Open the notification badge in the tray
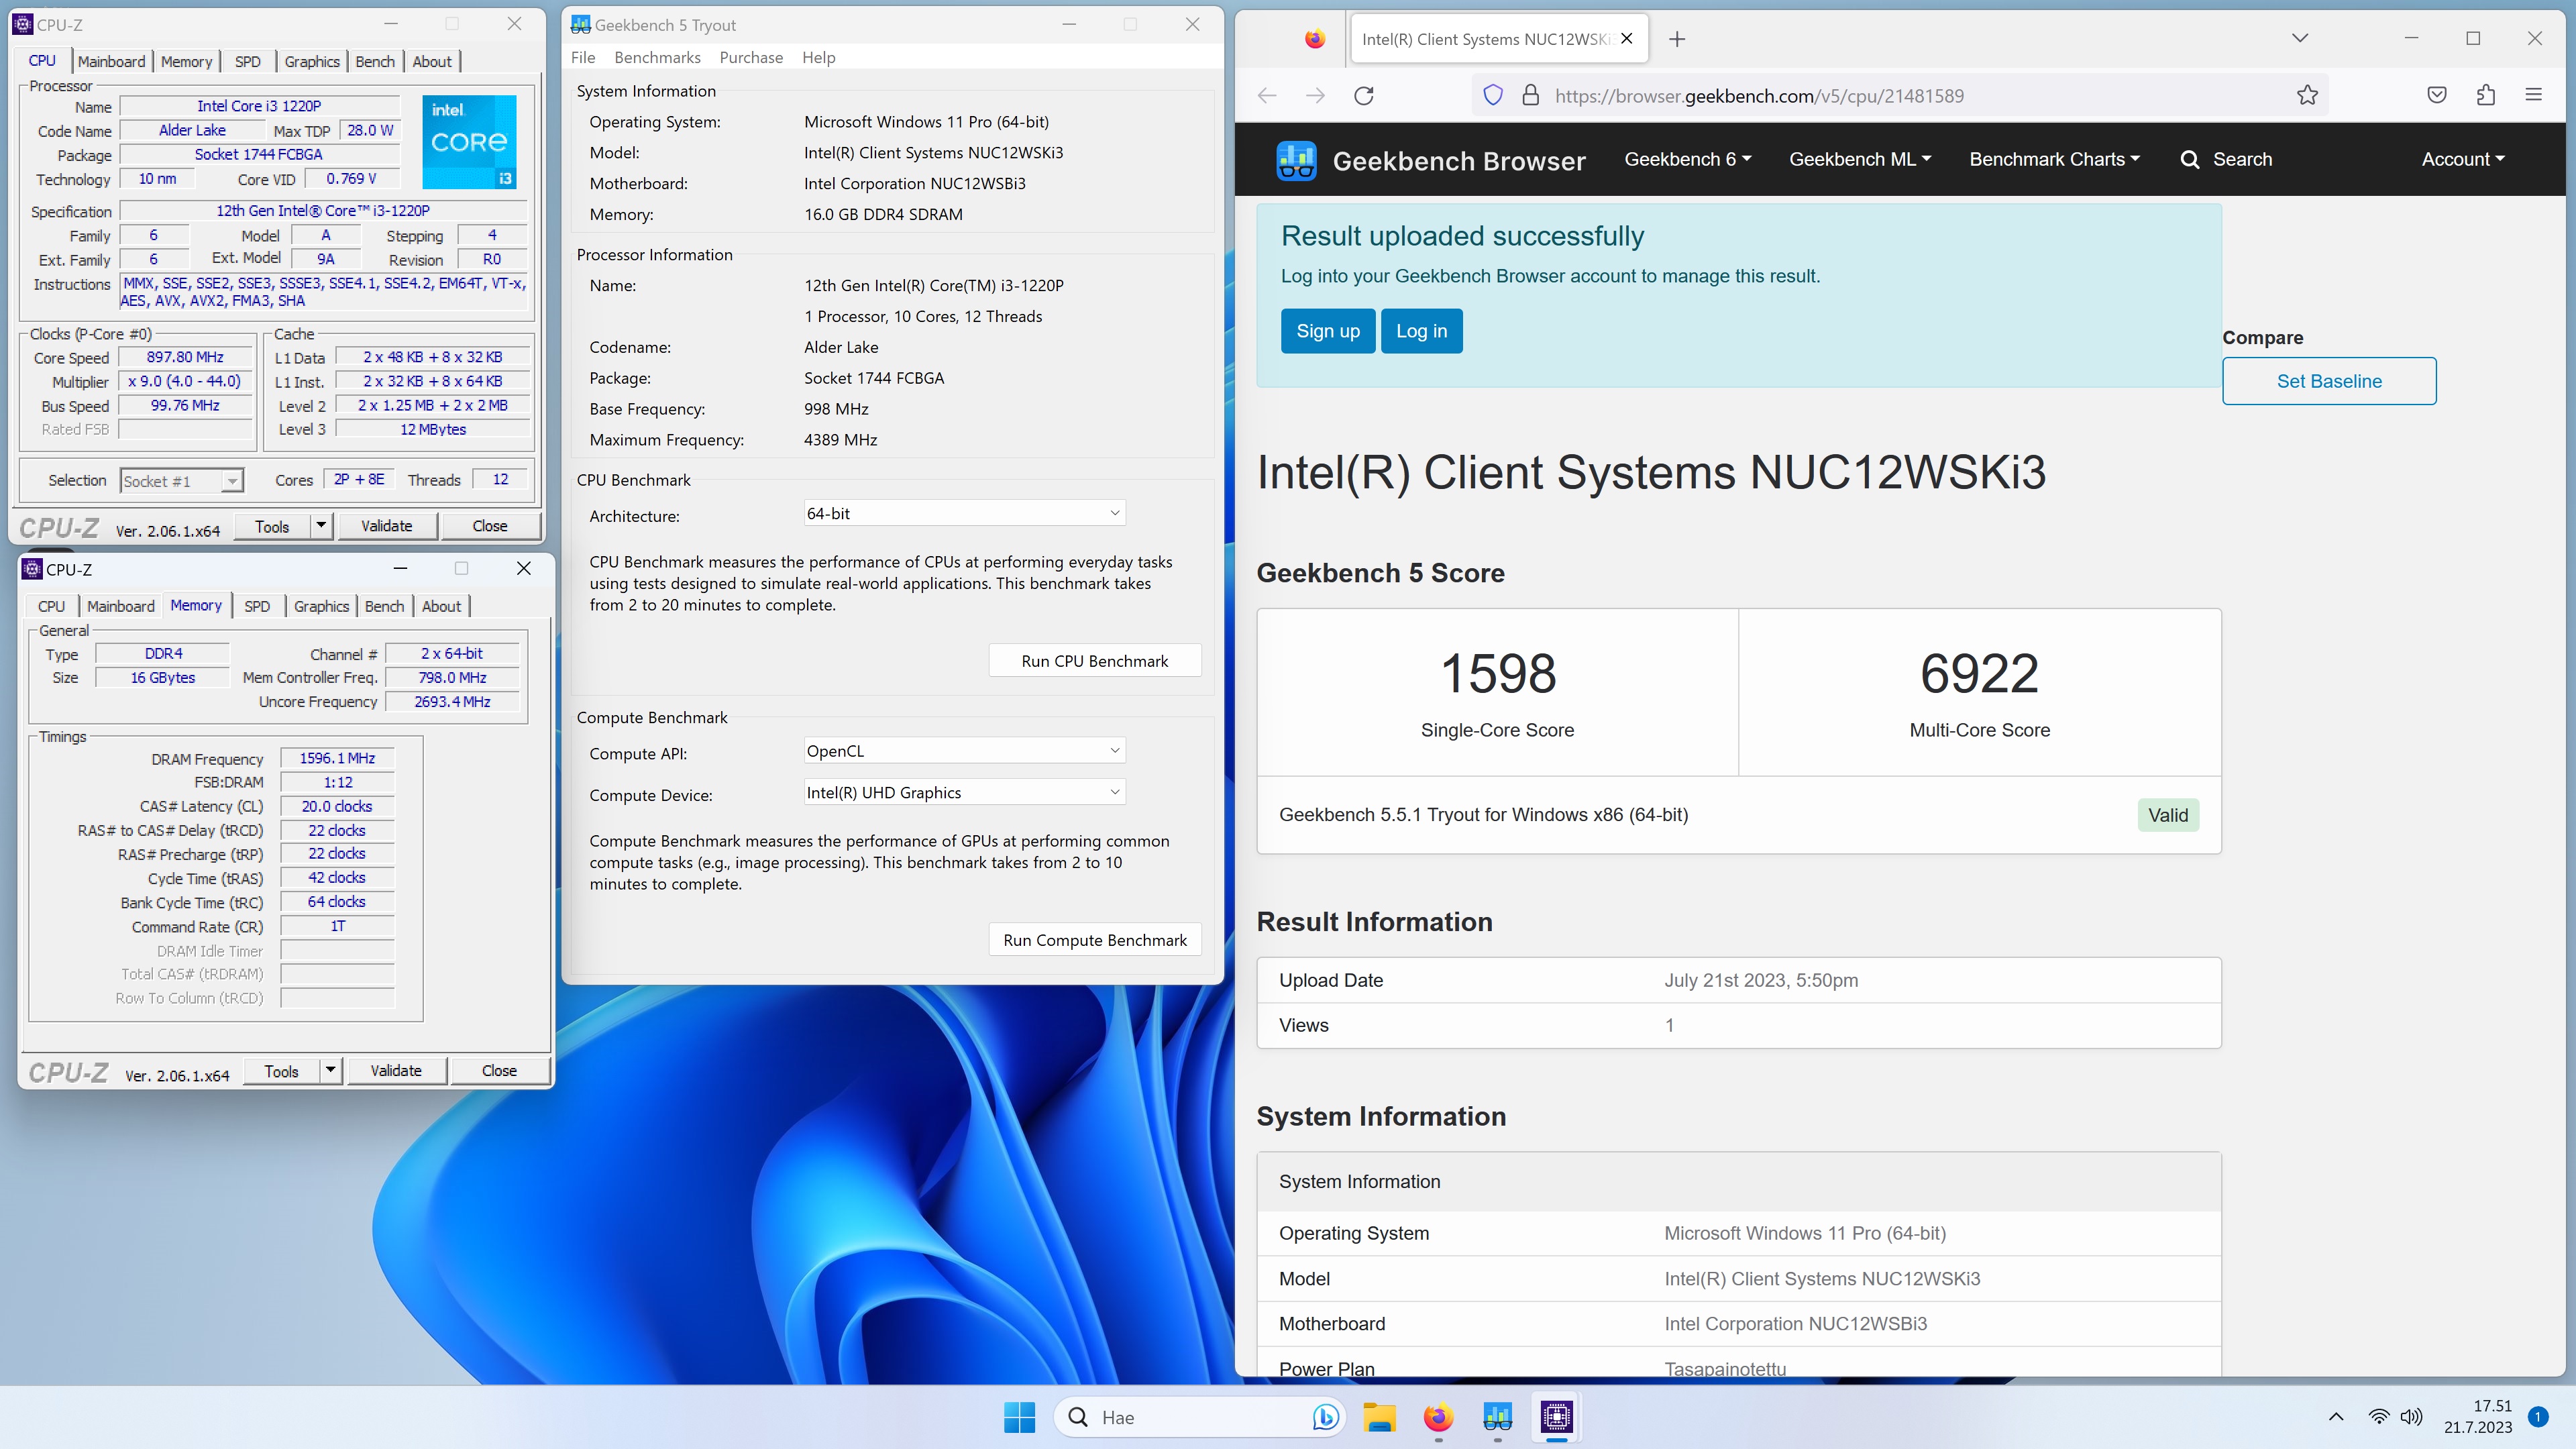Screen dimensions: 2576x1449 tap(2537, 1416)
